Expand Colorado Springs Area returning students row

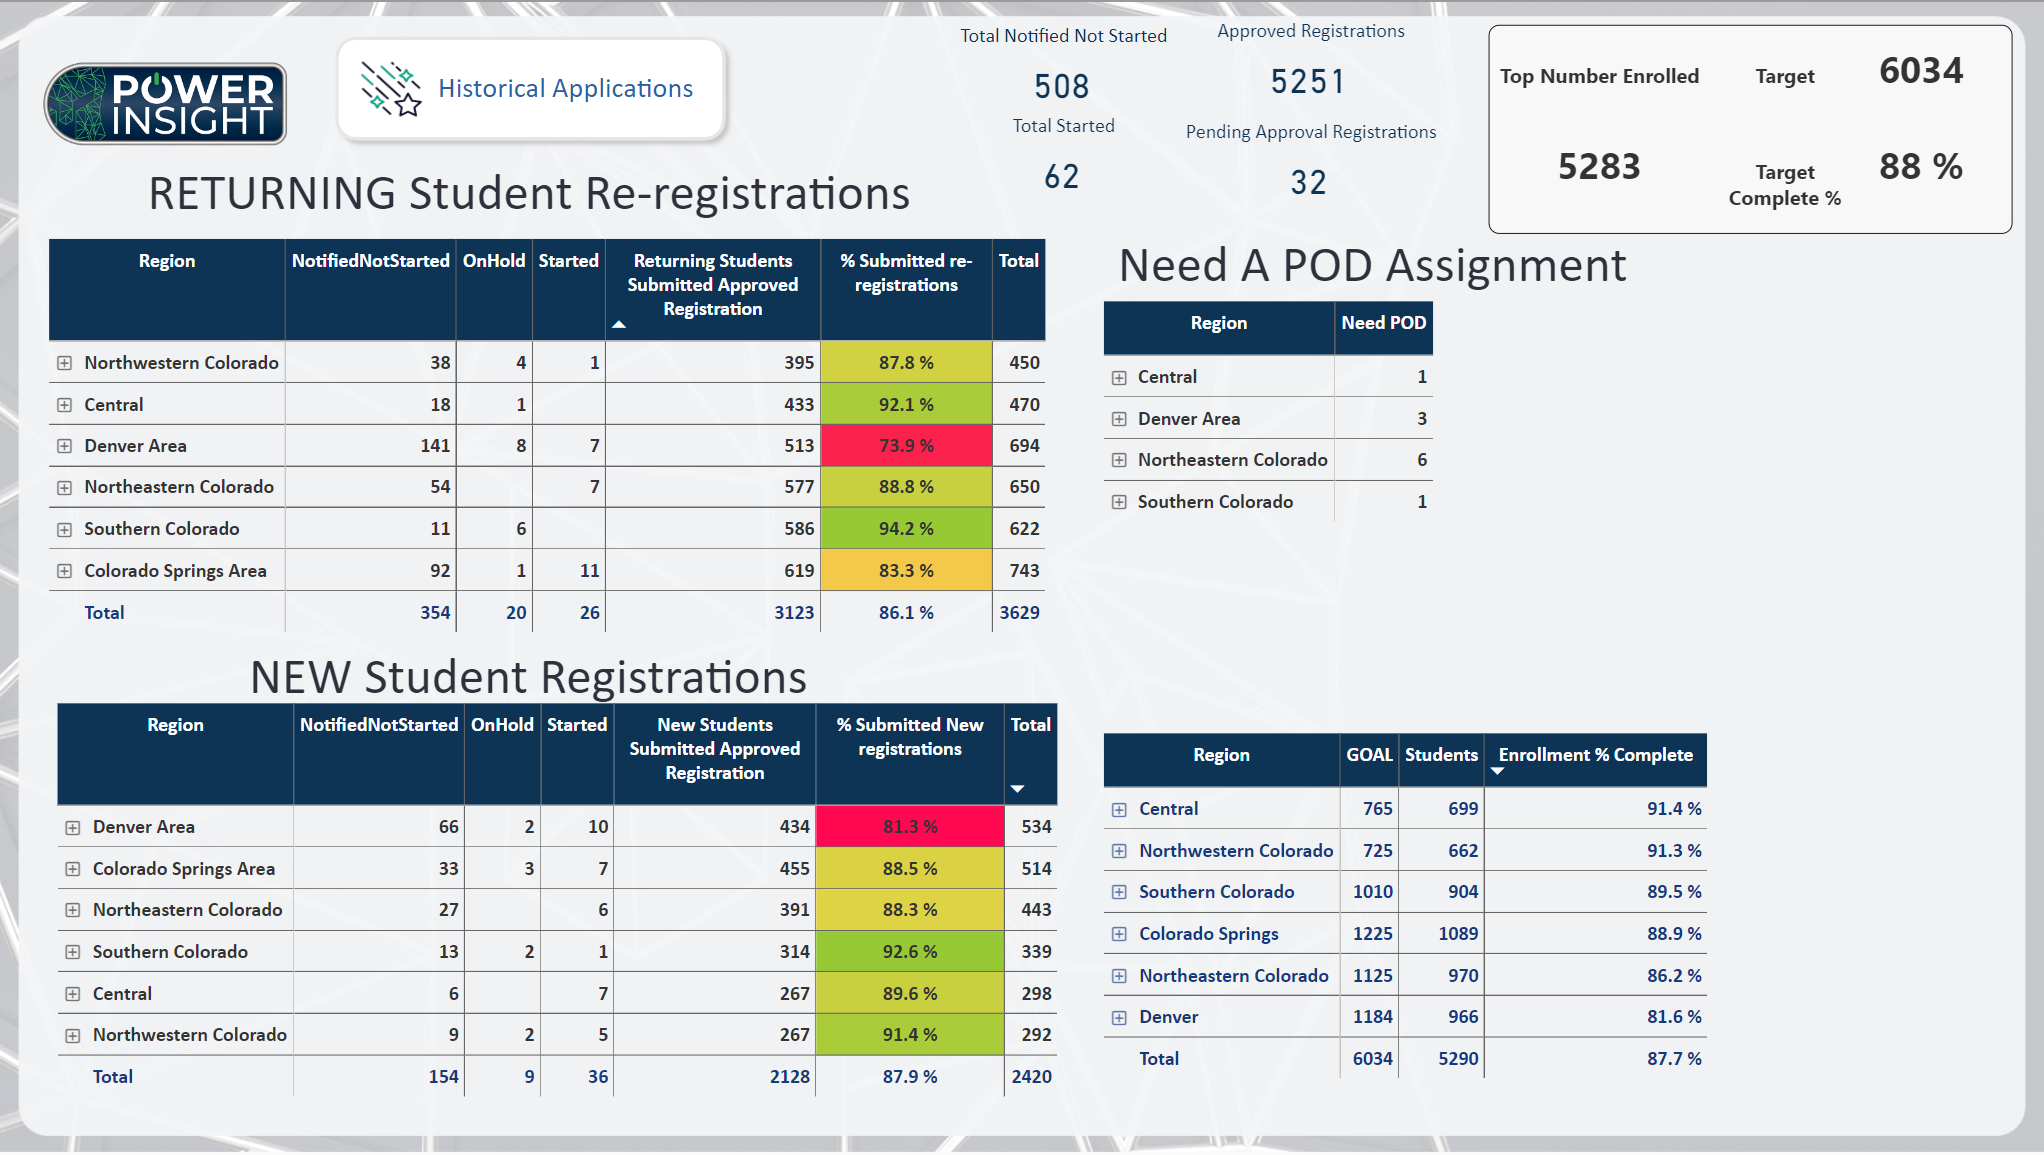(64, 571)
